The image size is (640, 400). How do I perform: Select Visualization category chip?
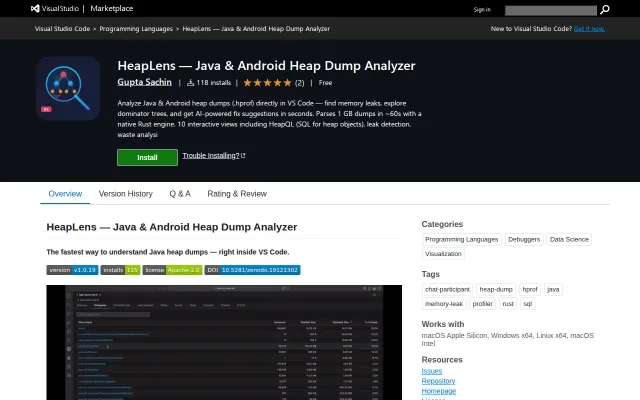tap(443, 254)
